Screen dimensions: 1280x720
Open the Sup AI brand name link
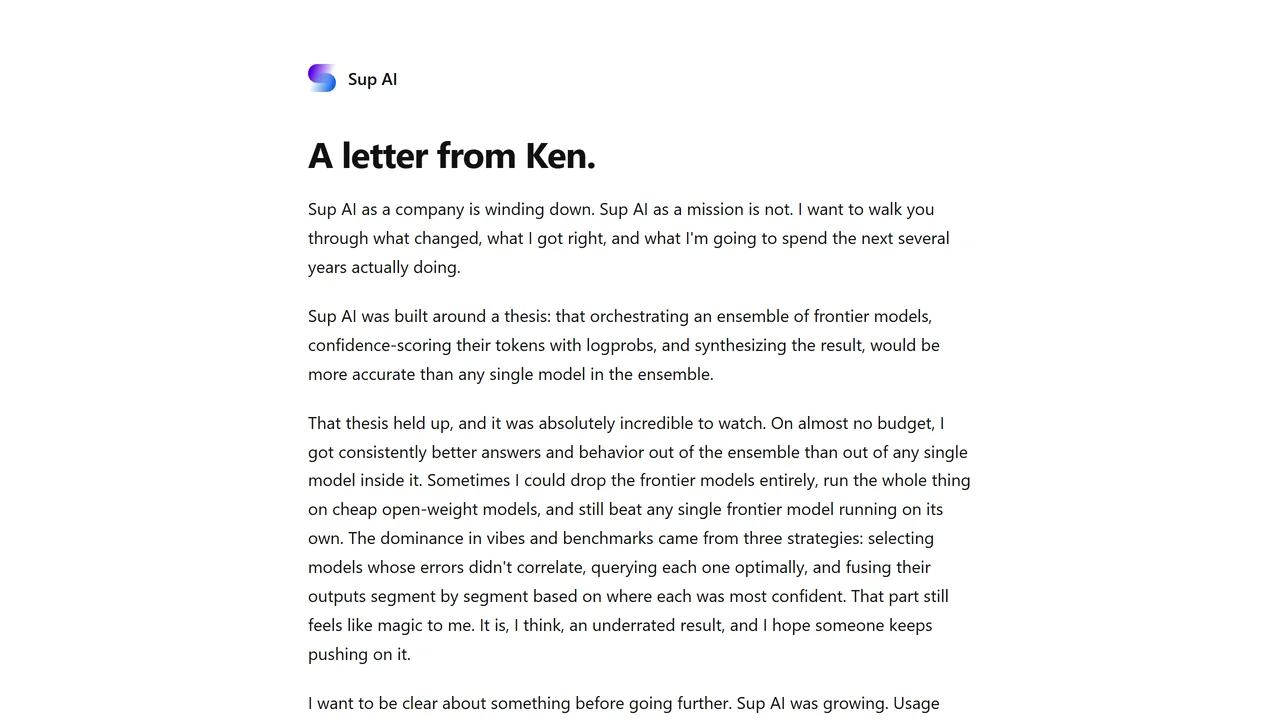pyautogui.click(x=372, y=79)
